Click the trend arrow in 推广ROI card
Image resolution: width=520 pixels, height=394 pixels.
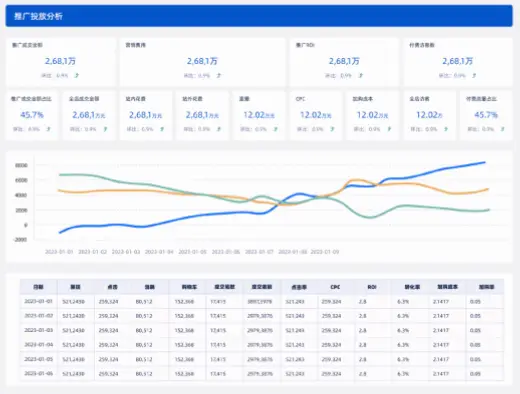tap(361, 76)
